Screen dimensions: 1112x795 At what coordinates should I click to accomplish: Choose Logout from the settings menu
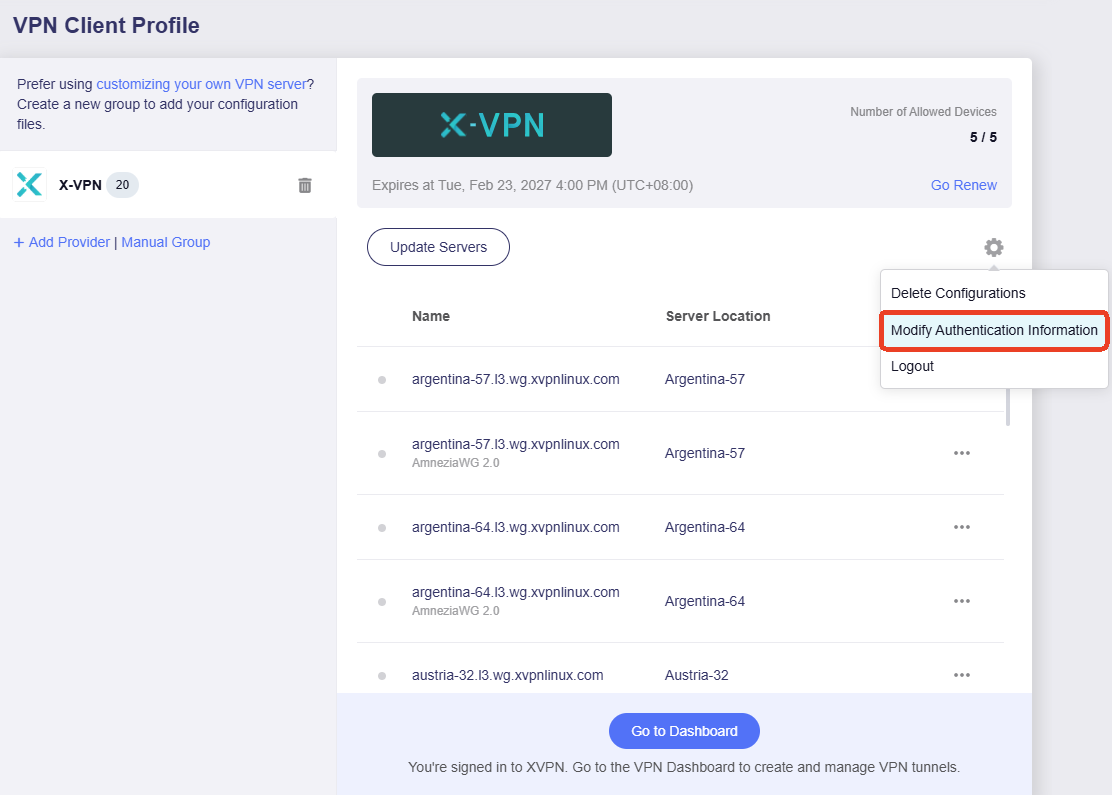click(912, 366)
